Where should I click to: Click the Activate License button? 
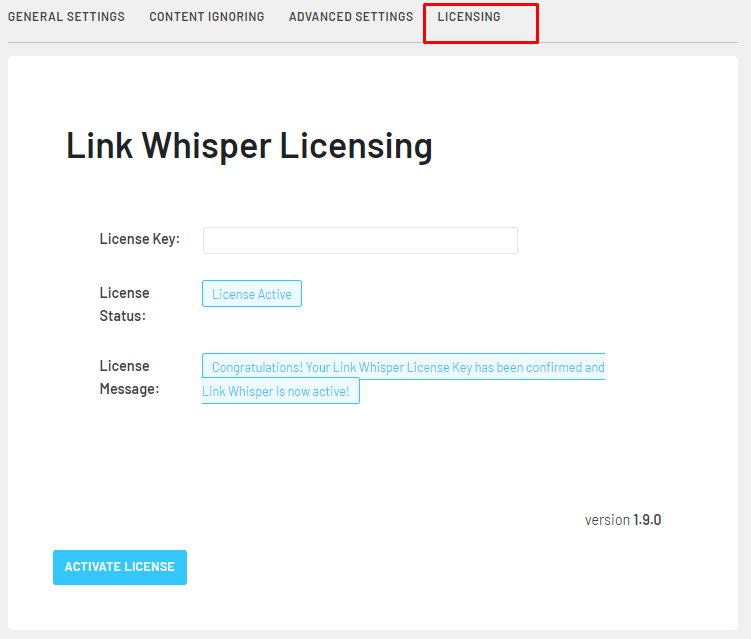click(120, 567)
